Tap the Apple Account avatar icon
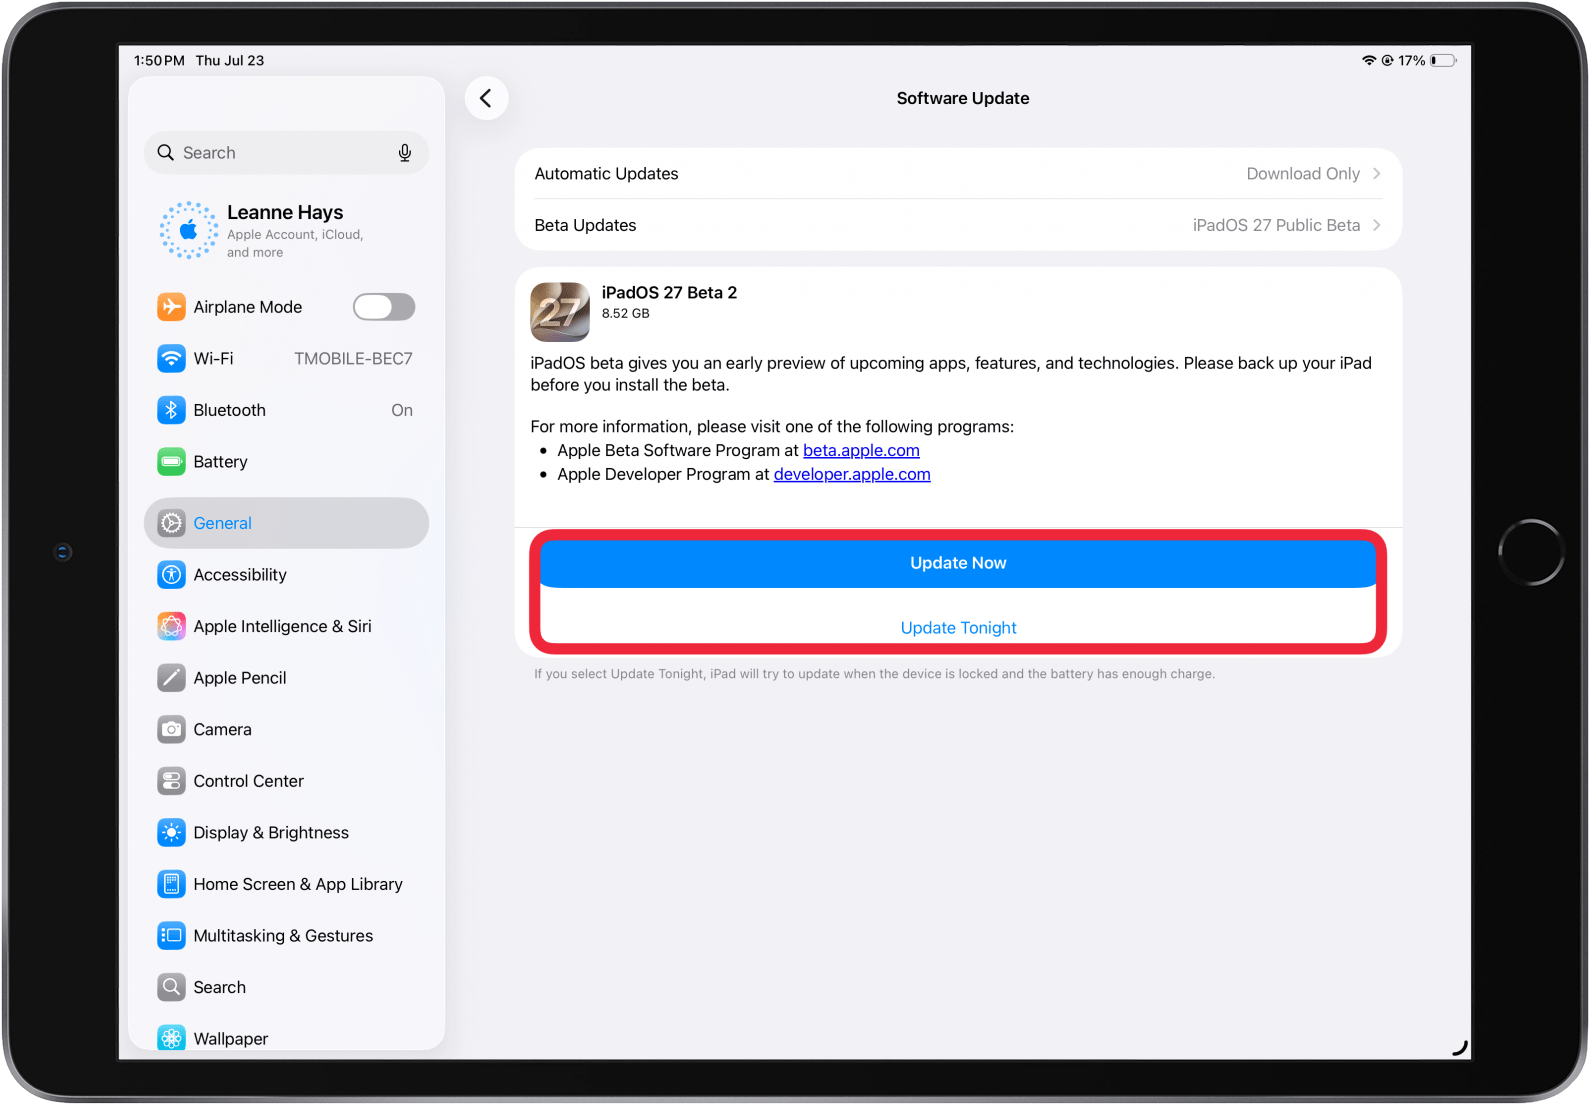Viewport: 1590px width, 1105px height. 189,230
